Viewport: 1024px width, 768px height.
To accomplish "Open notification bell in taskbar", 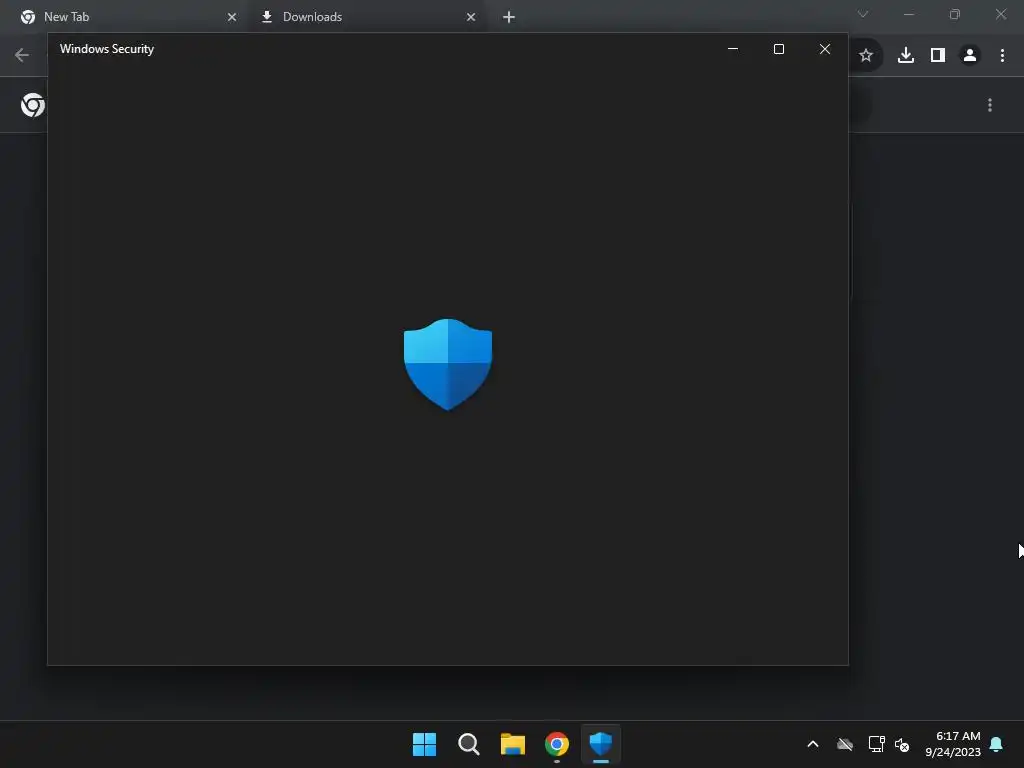I will coord(997,744).
